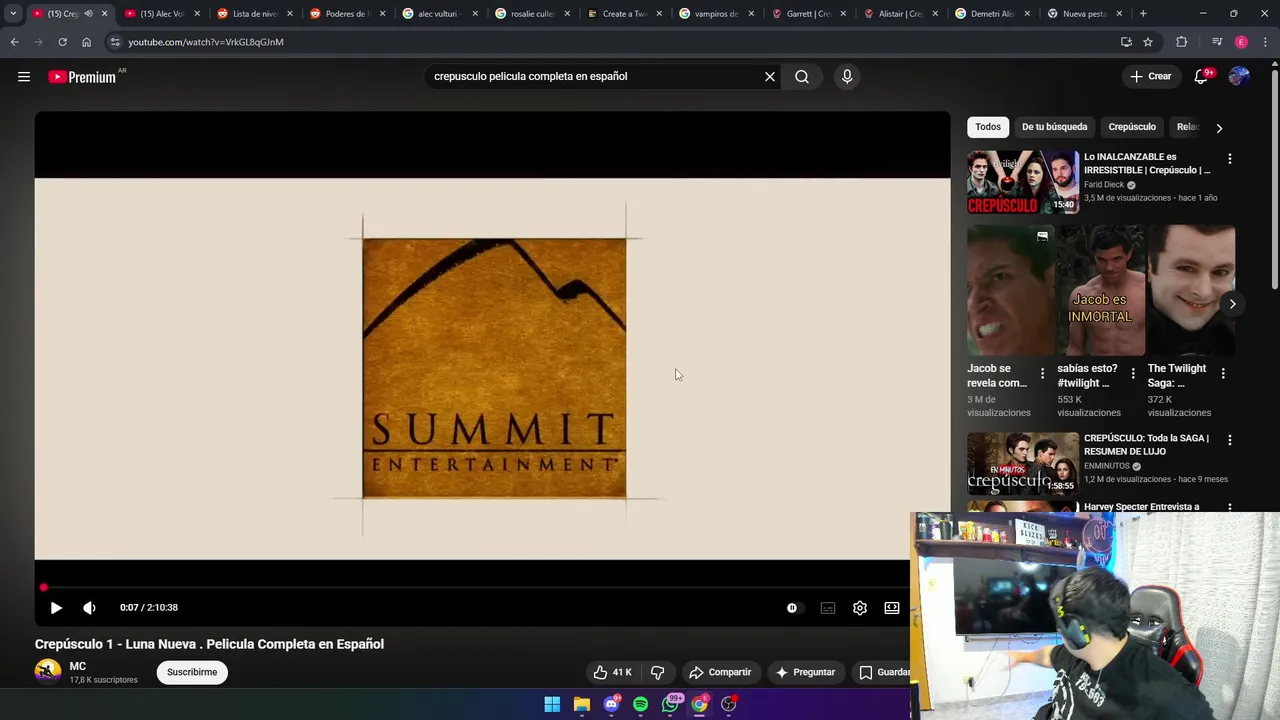
Task: Expand Chrome tab search dropdown
Action: 13,14
